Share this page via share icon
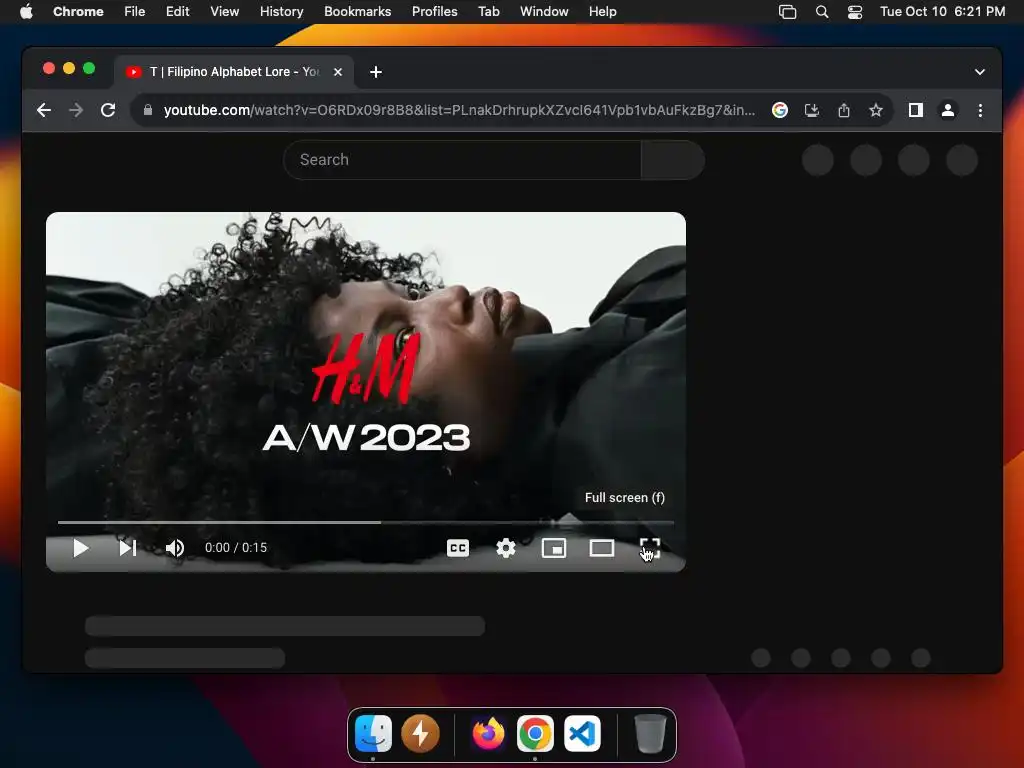Screen dimensions: 1024x768 point(844,110)
